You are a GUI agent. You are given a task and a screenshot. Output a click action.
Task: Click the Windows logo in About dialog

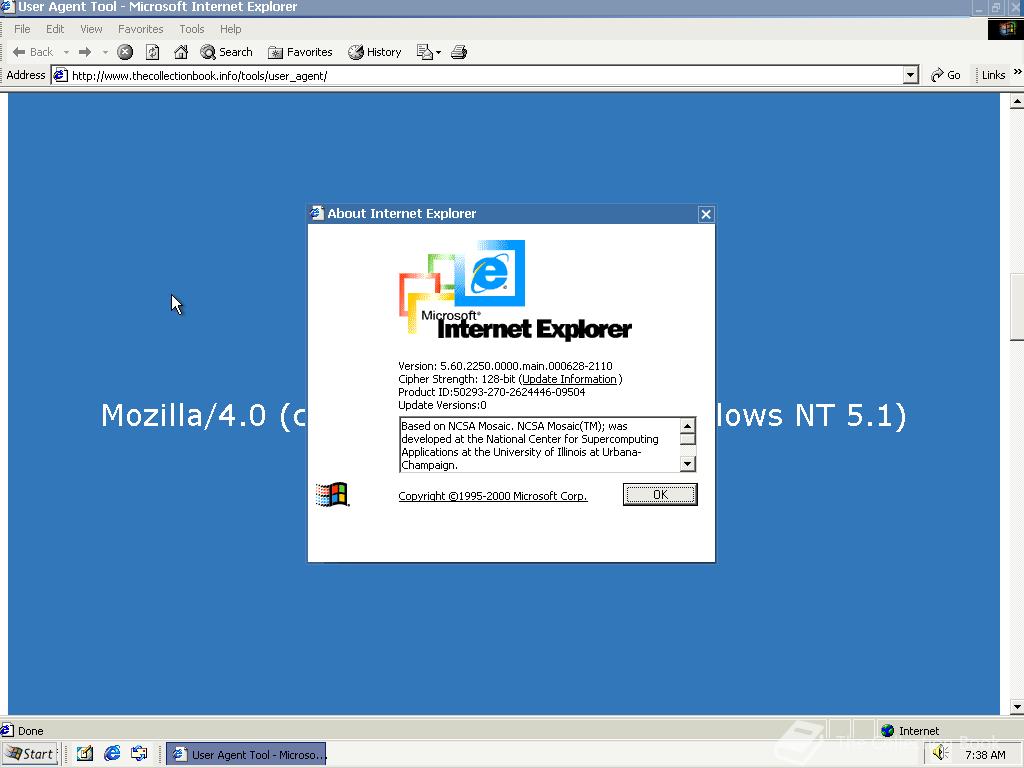(332, 494)
